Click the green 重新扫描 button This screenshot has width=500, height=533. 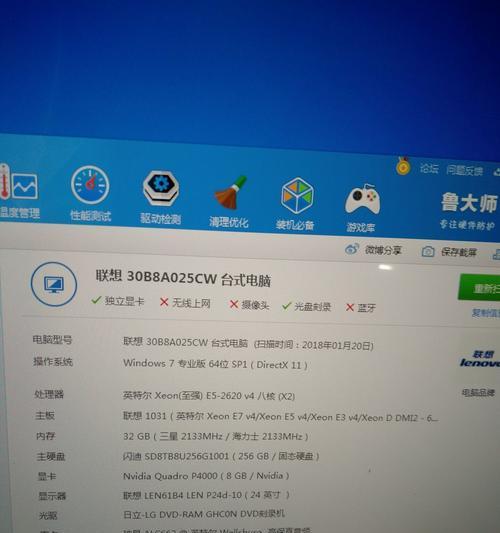[480, 288]
